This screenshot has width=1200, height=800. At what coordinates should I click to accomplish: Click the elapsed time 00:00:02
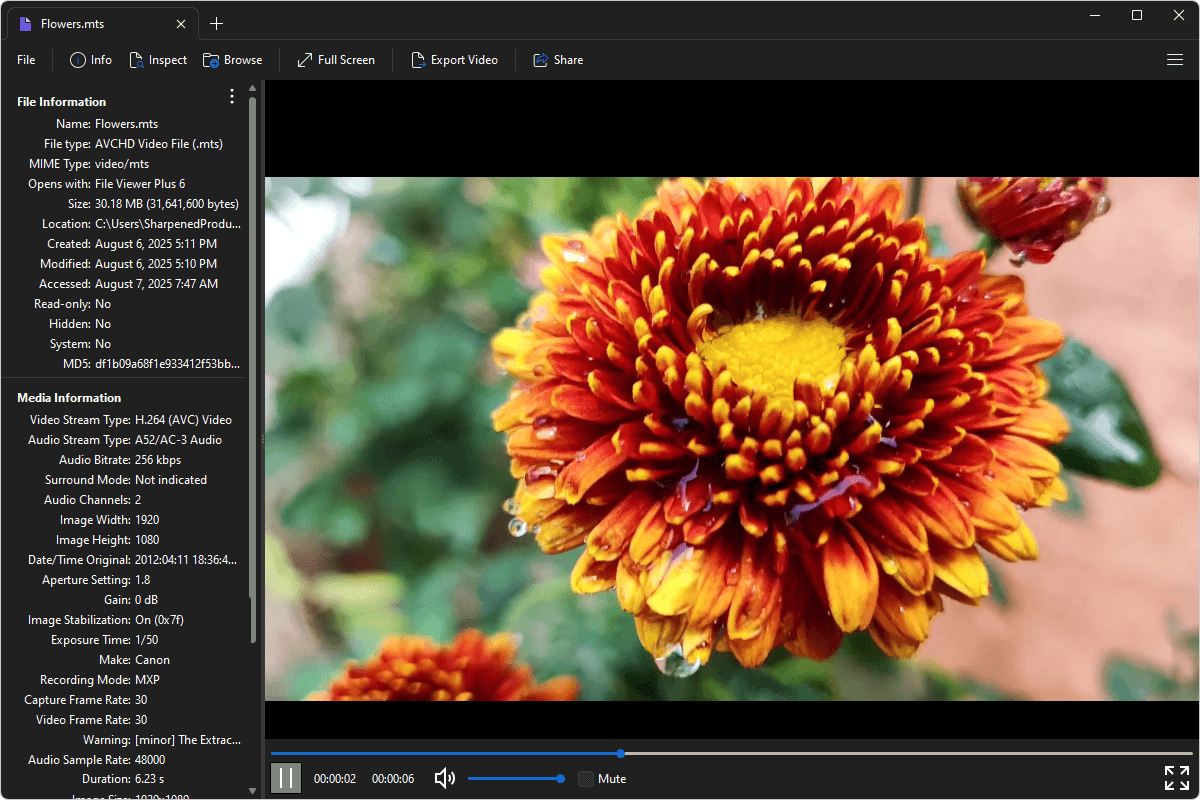click(335, 779)
